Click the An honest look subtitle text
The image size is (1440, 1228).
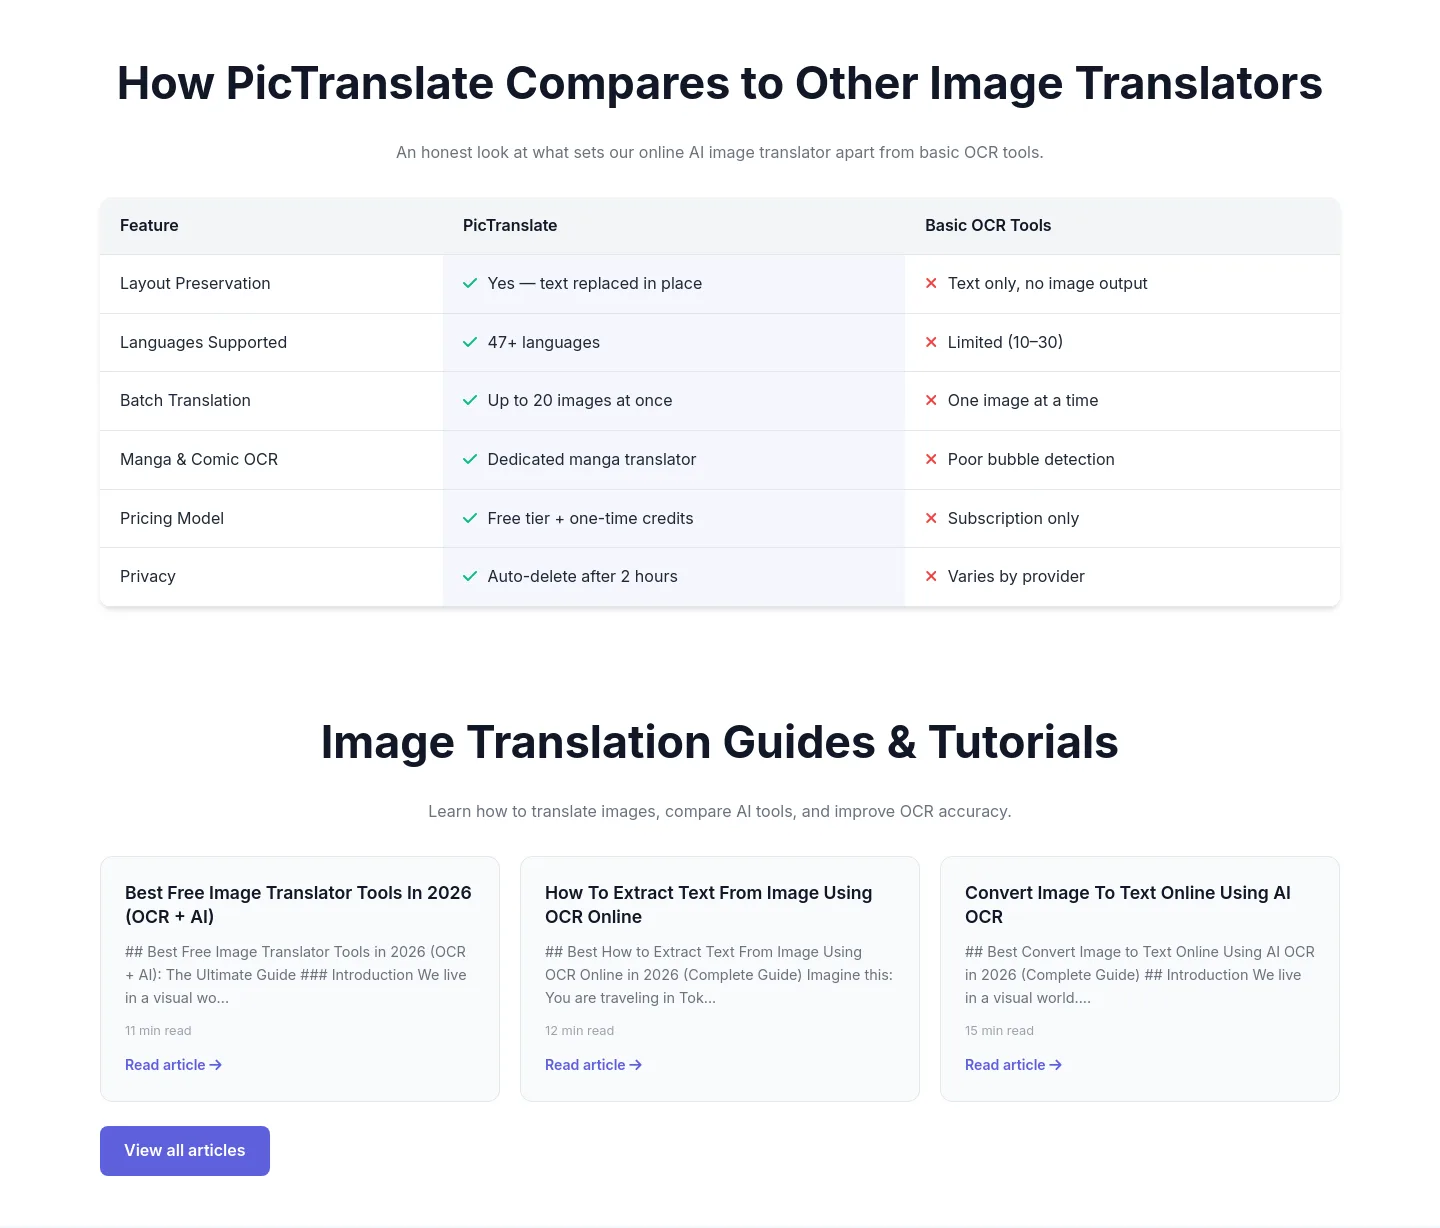click(720, 152)
